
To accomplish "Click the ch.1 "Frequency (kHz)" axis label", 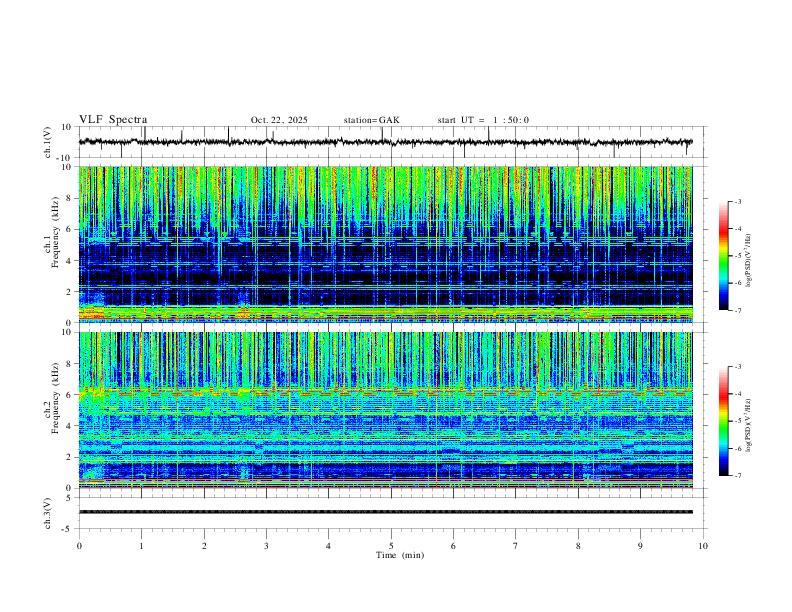I will point(55,233).
